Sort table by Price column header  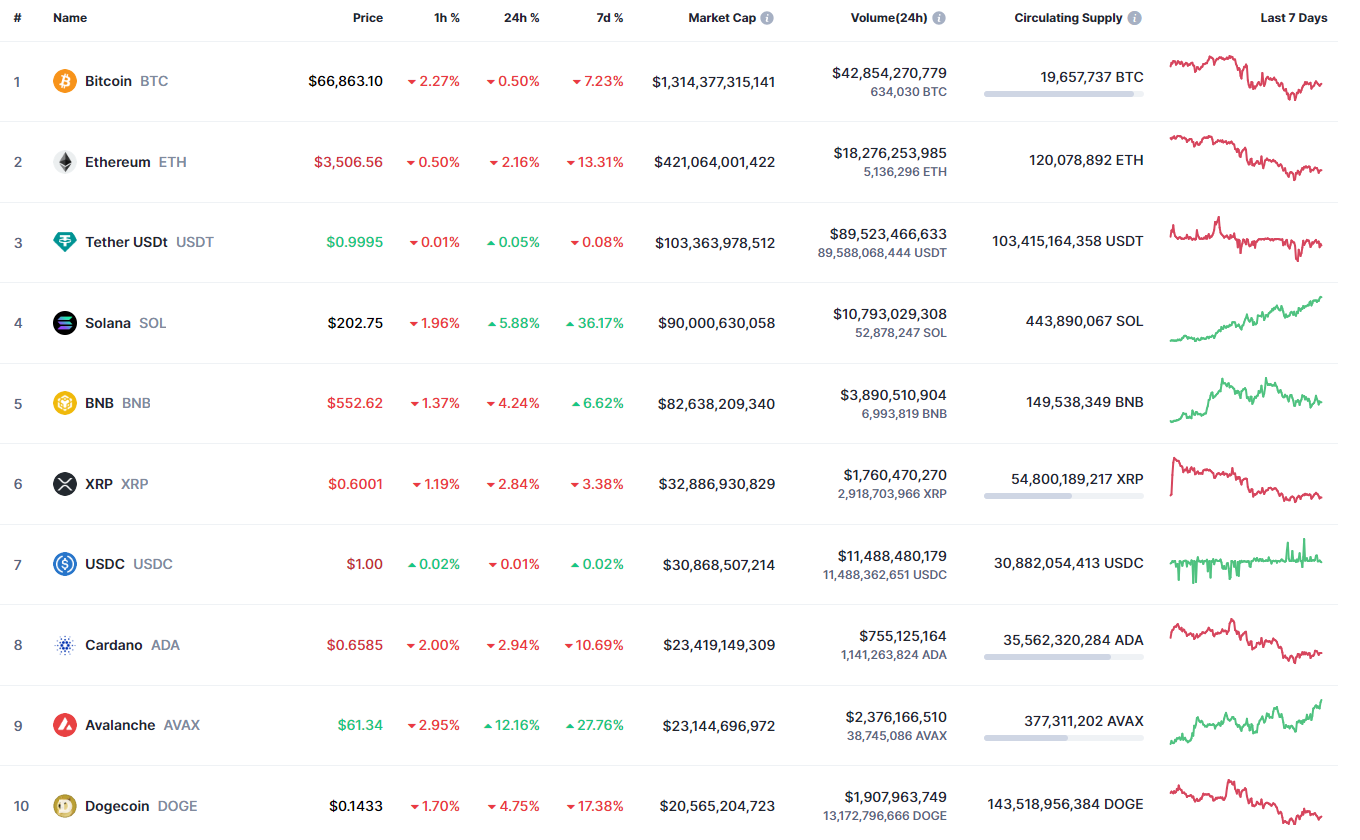click(x=367, y=18)
